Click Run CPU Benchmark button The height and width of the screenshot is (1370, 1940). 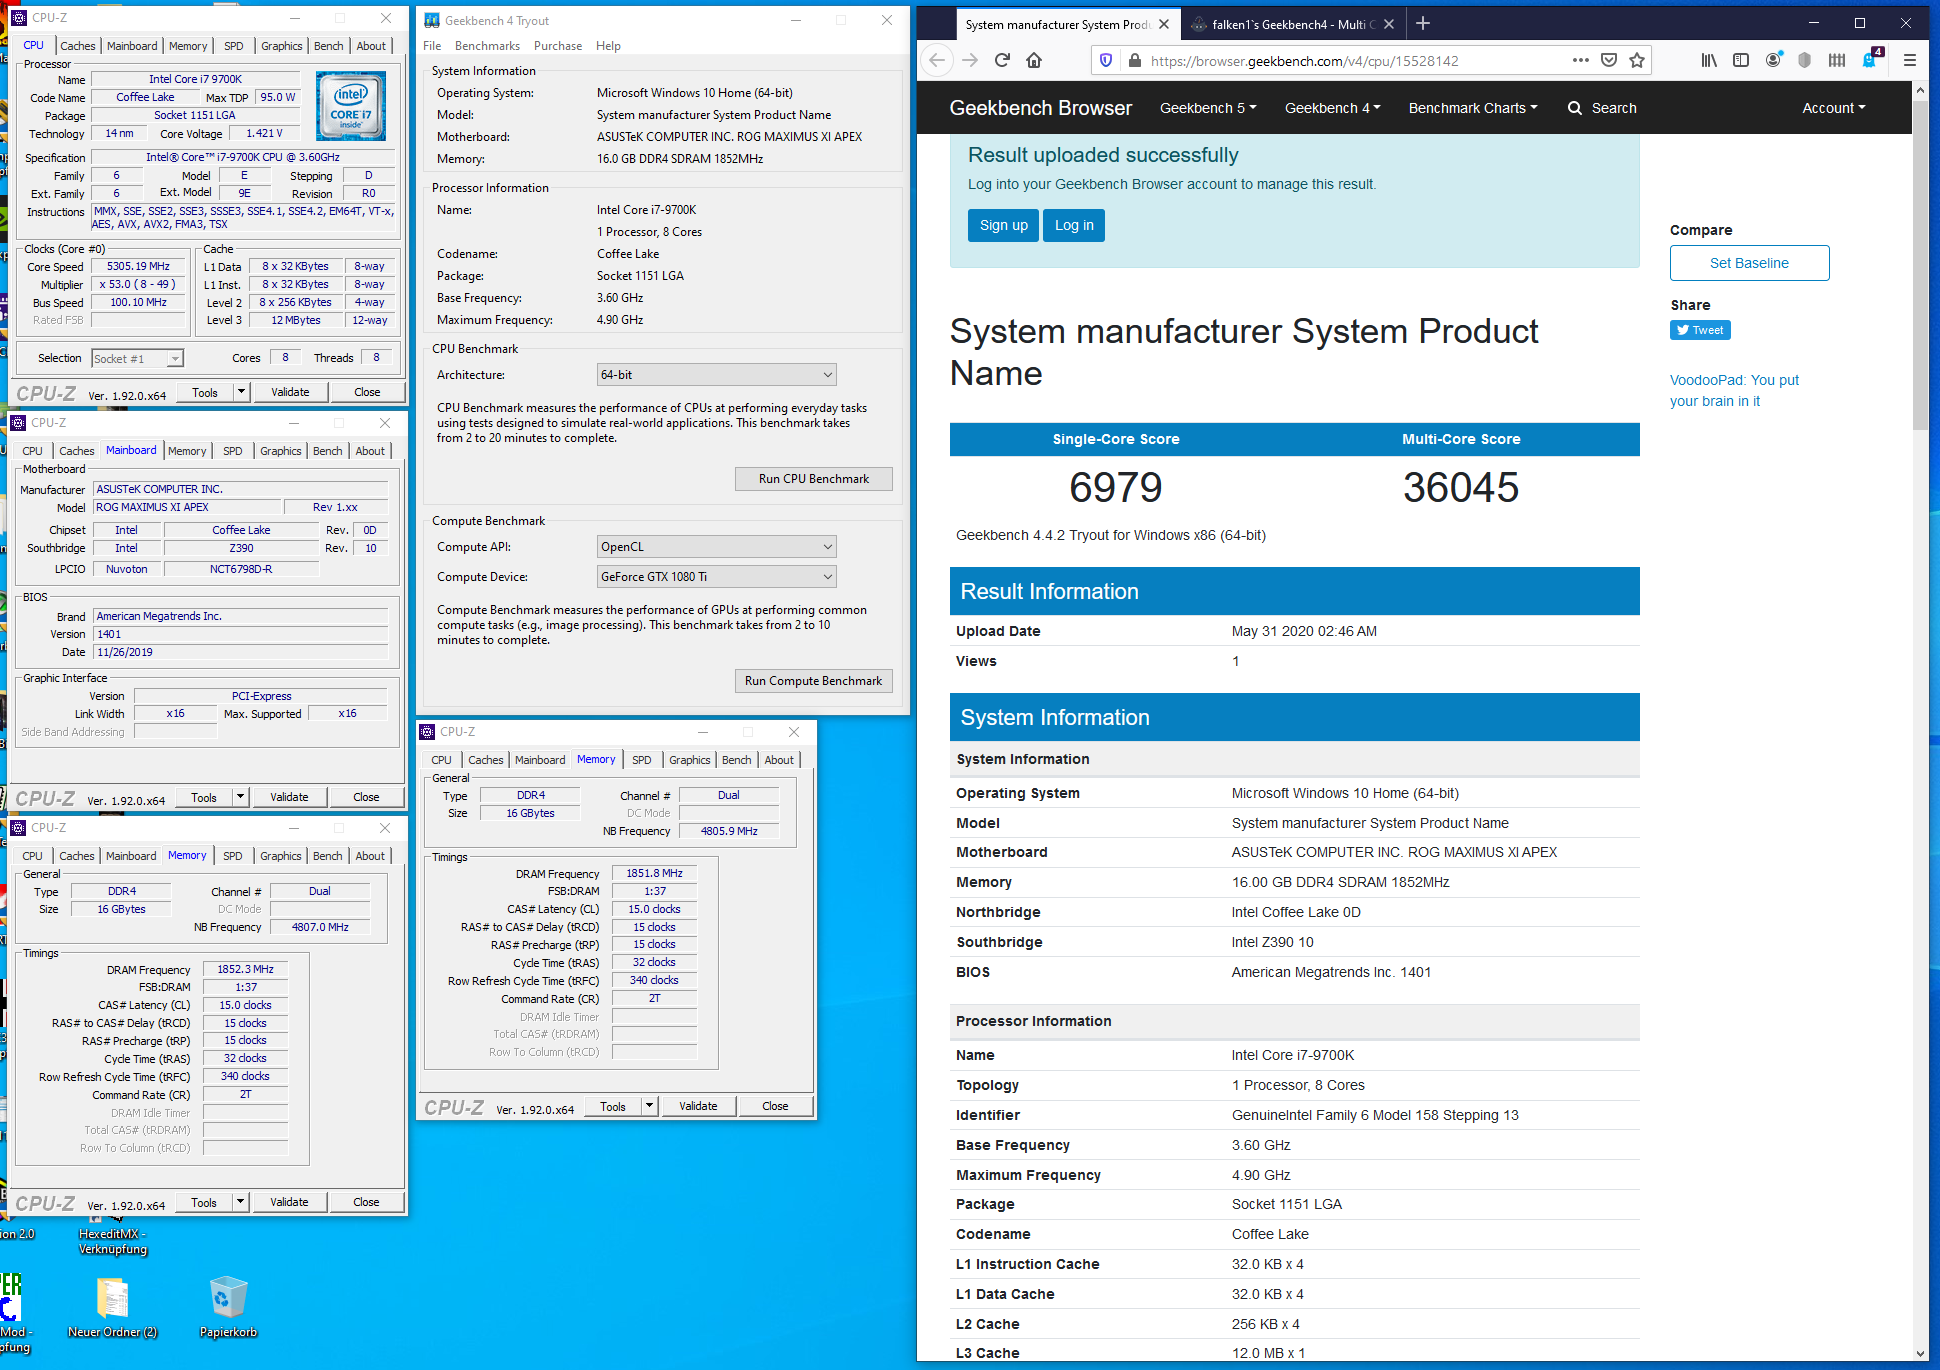(813, 479)
